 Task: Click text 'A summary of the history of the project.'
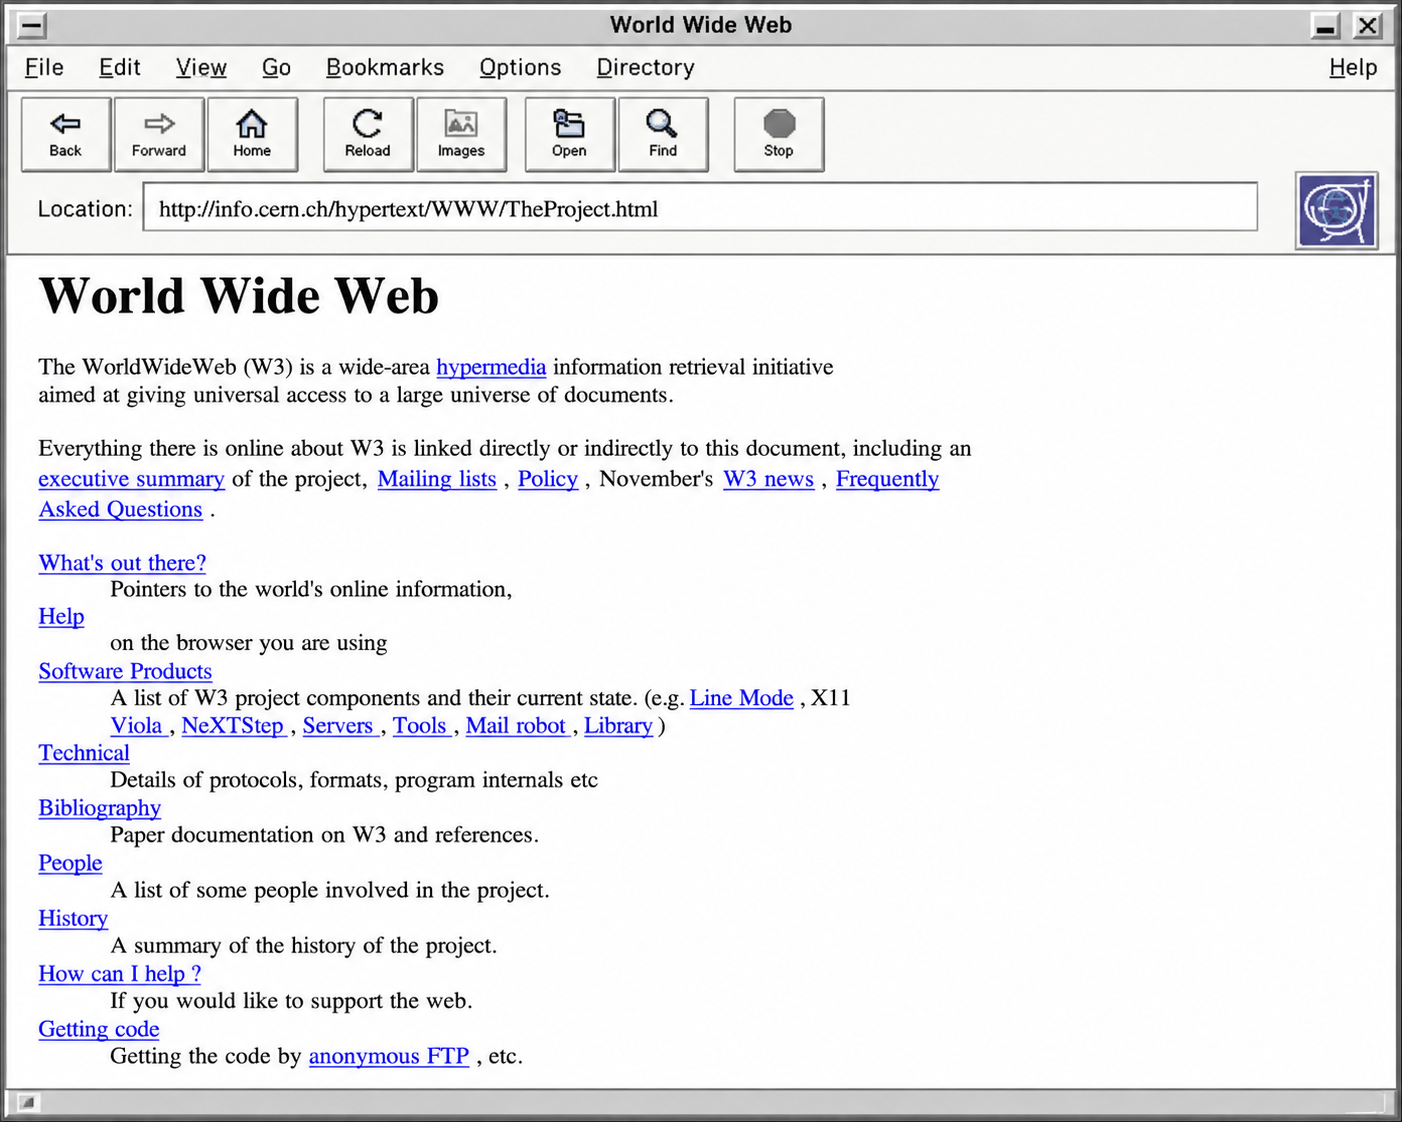coord(303,945)
